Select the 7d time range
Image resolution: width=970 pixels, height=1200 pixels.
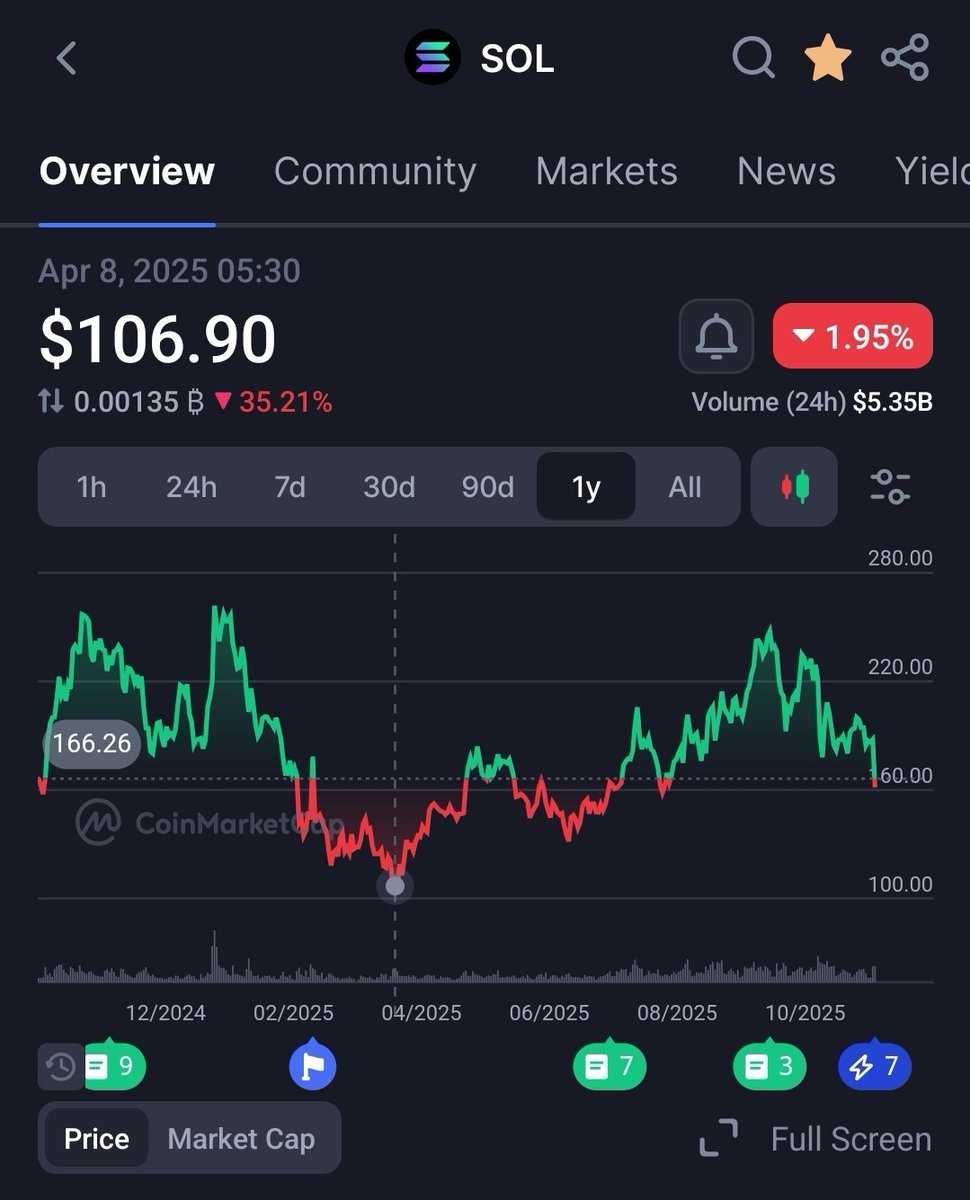(x=289, y=487)
